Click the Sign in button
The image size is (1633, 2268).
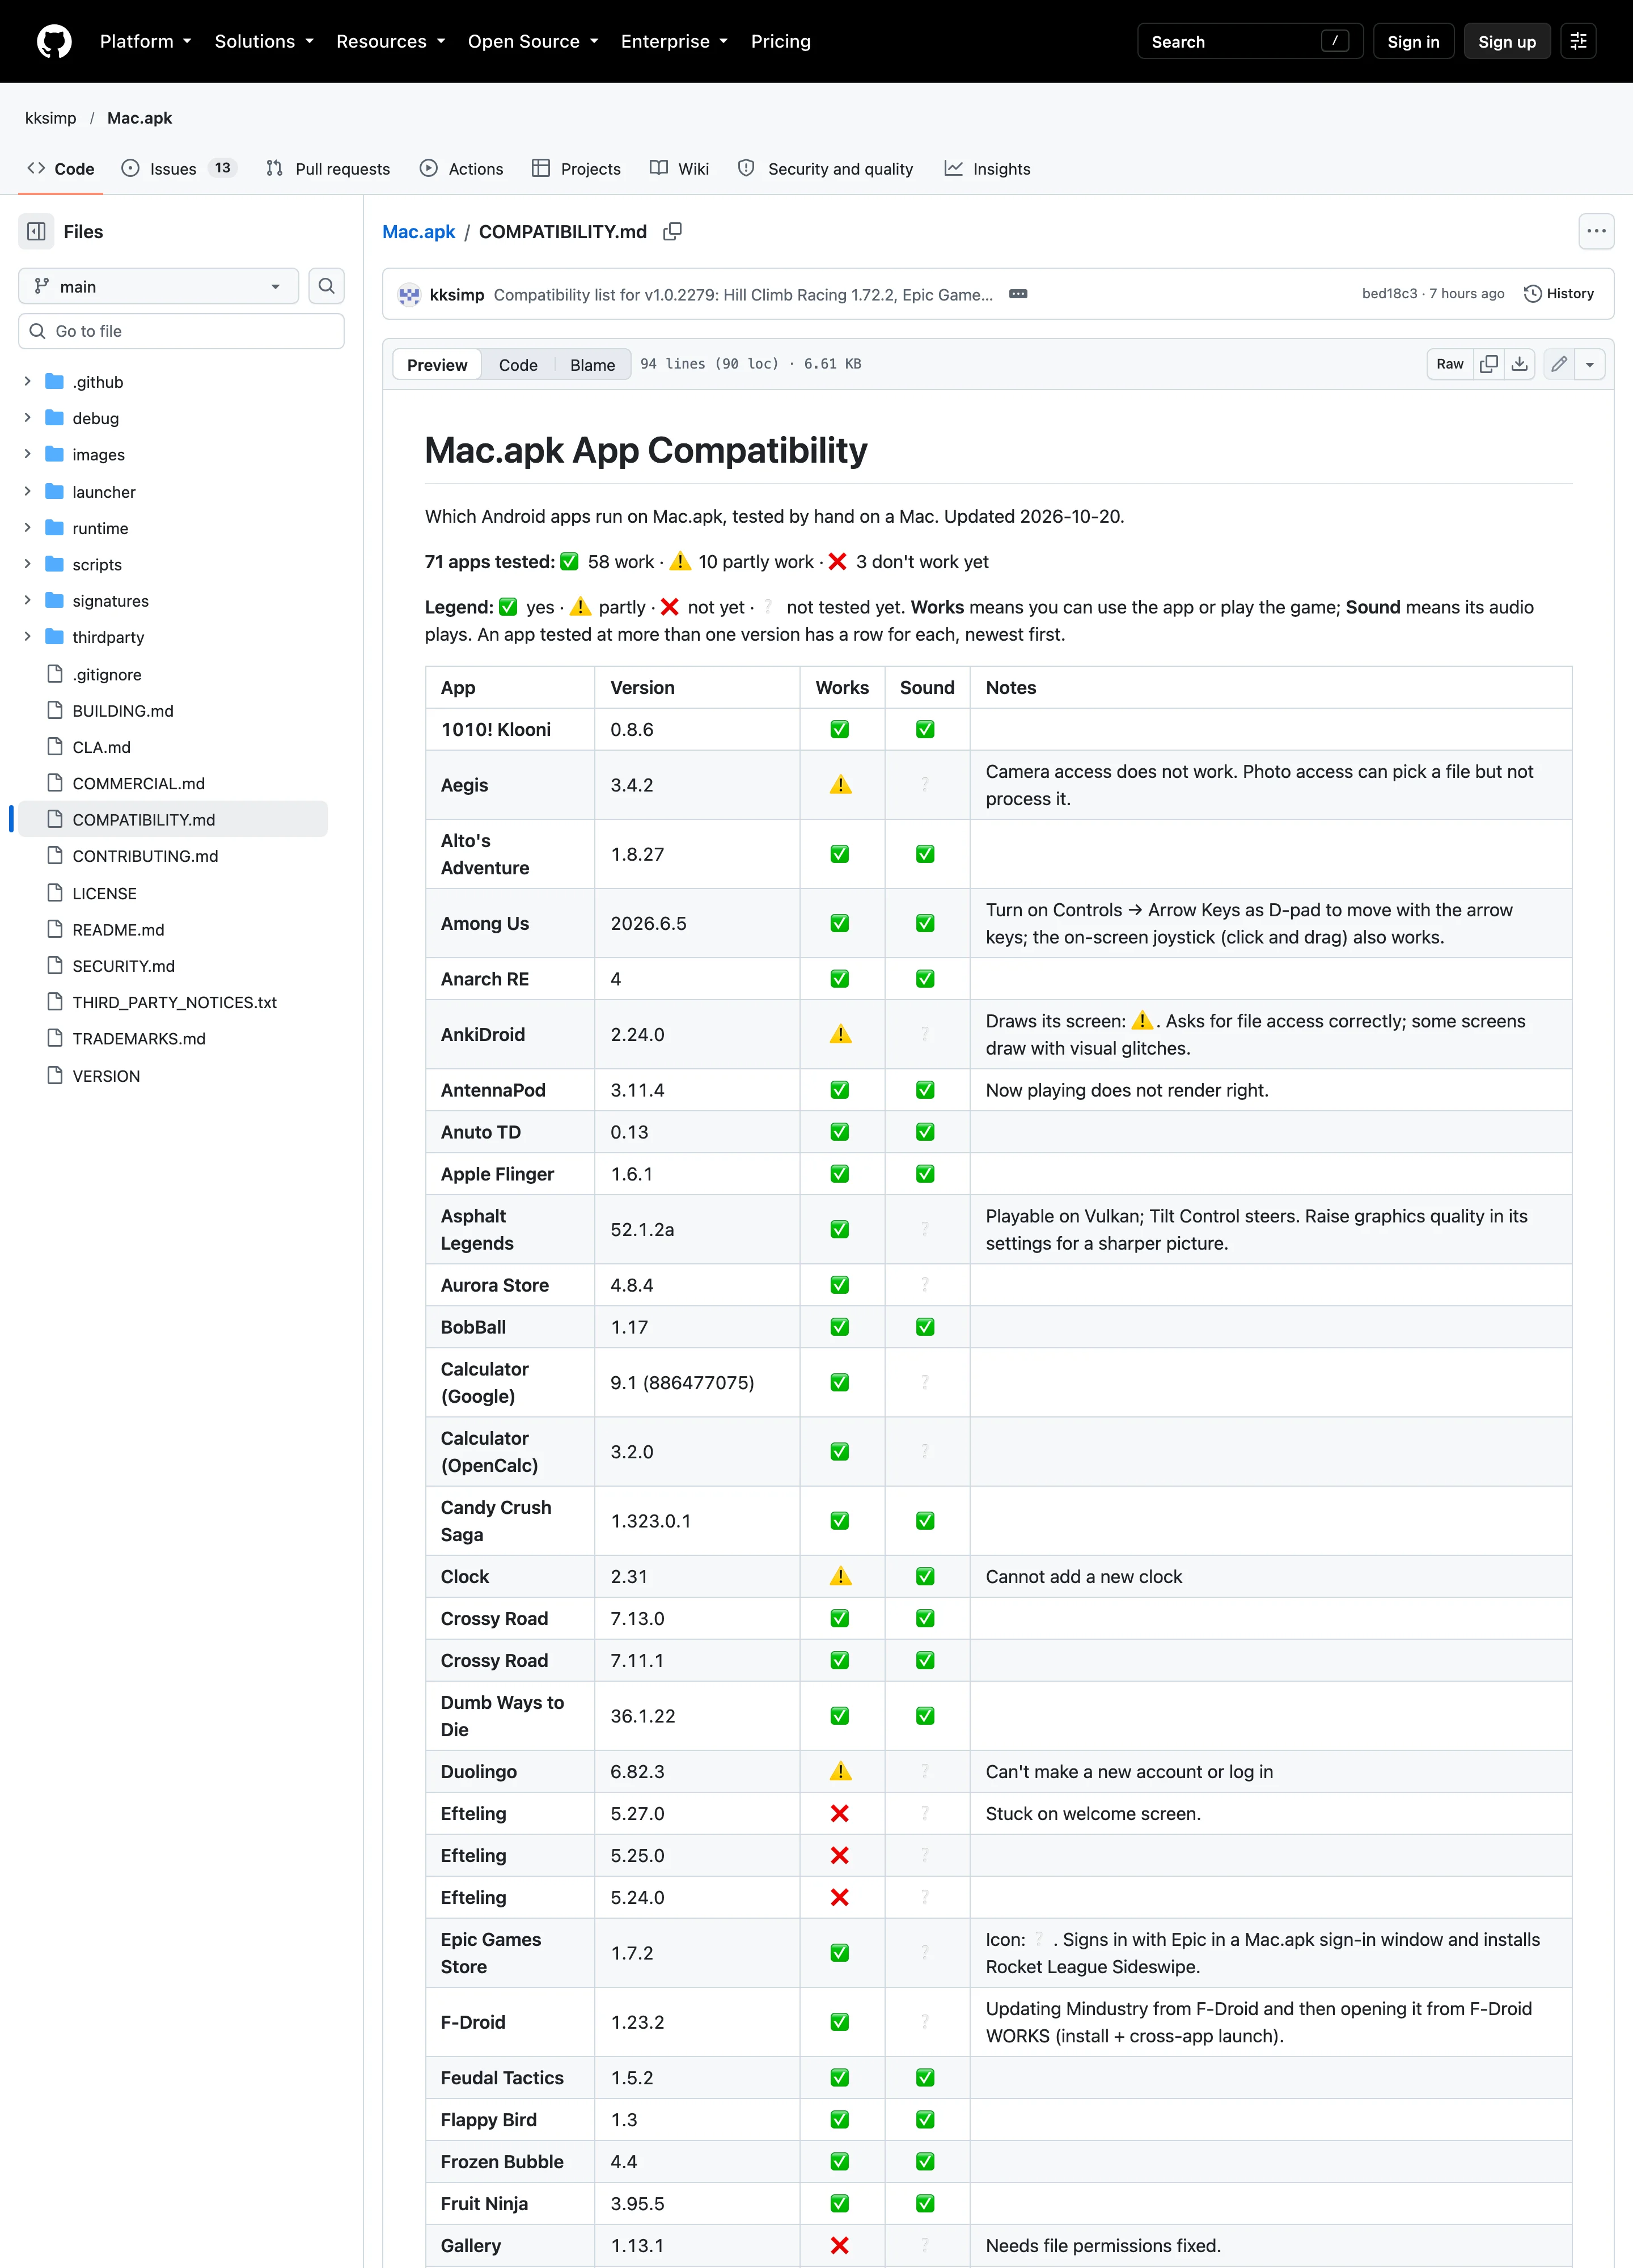pyautogui.click(x=1413, y=41)
